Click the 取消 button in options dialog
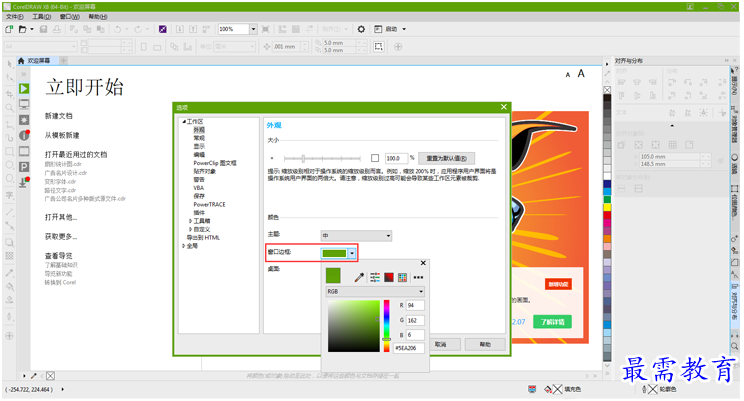This screenshot has height=401, width=744. 441,345
